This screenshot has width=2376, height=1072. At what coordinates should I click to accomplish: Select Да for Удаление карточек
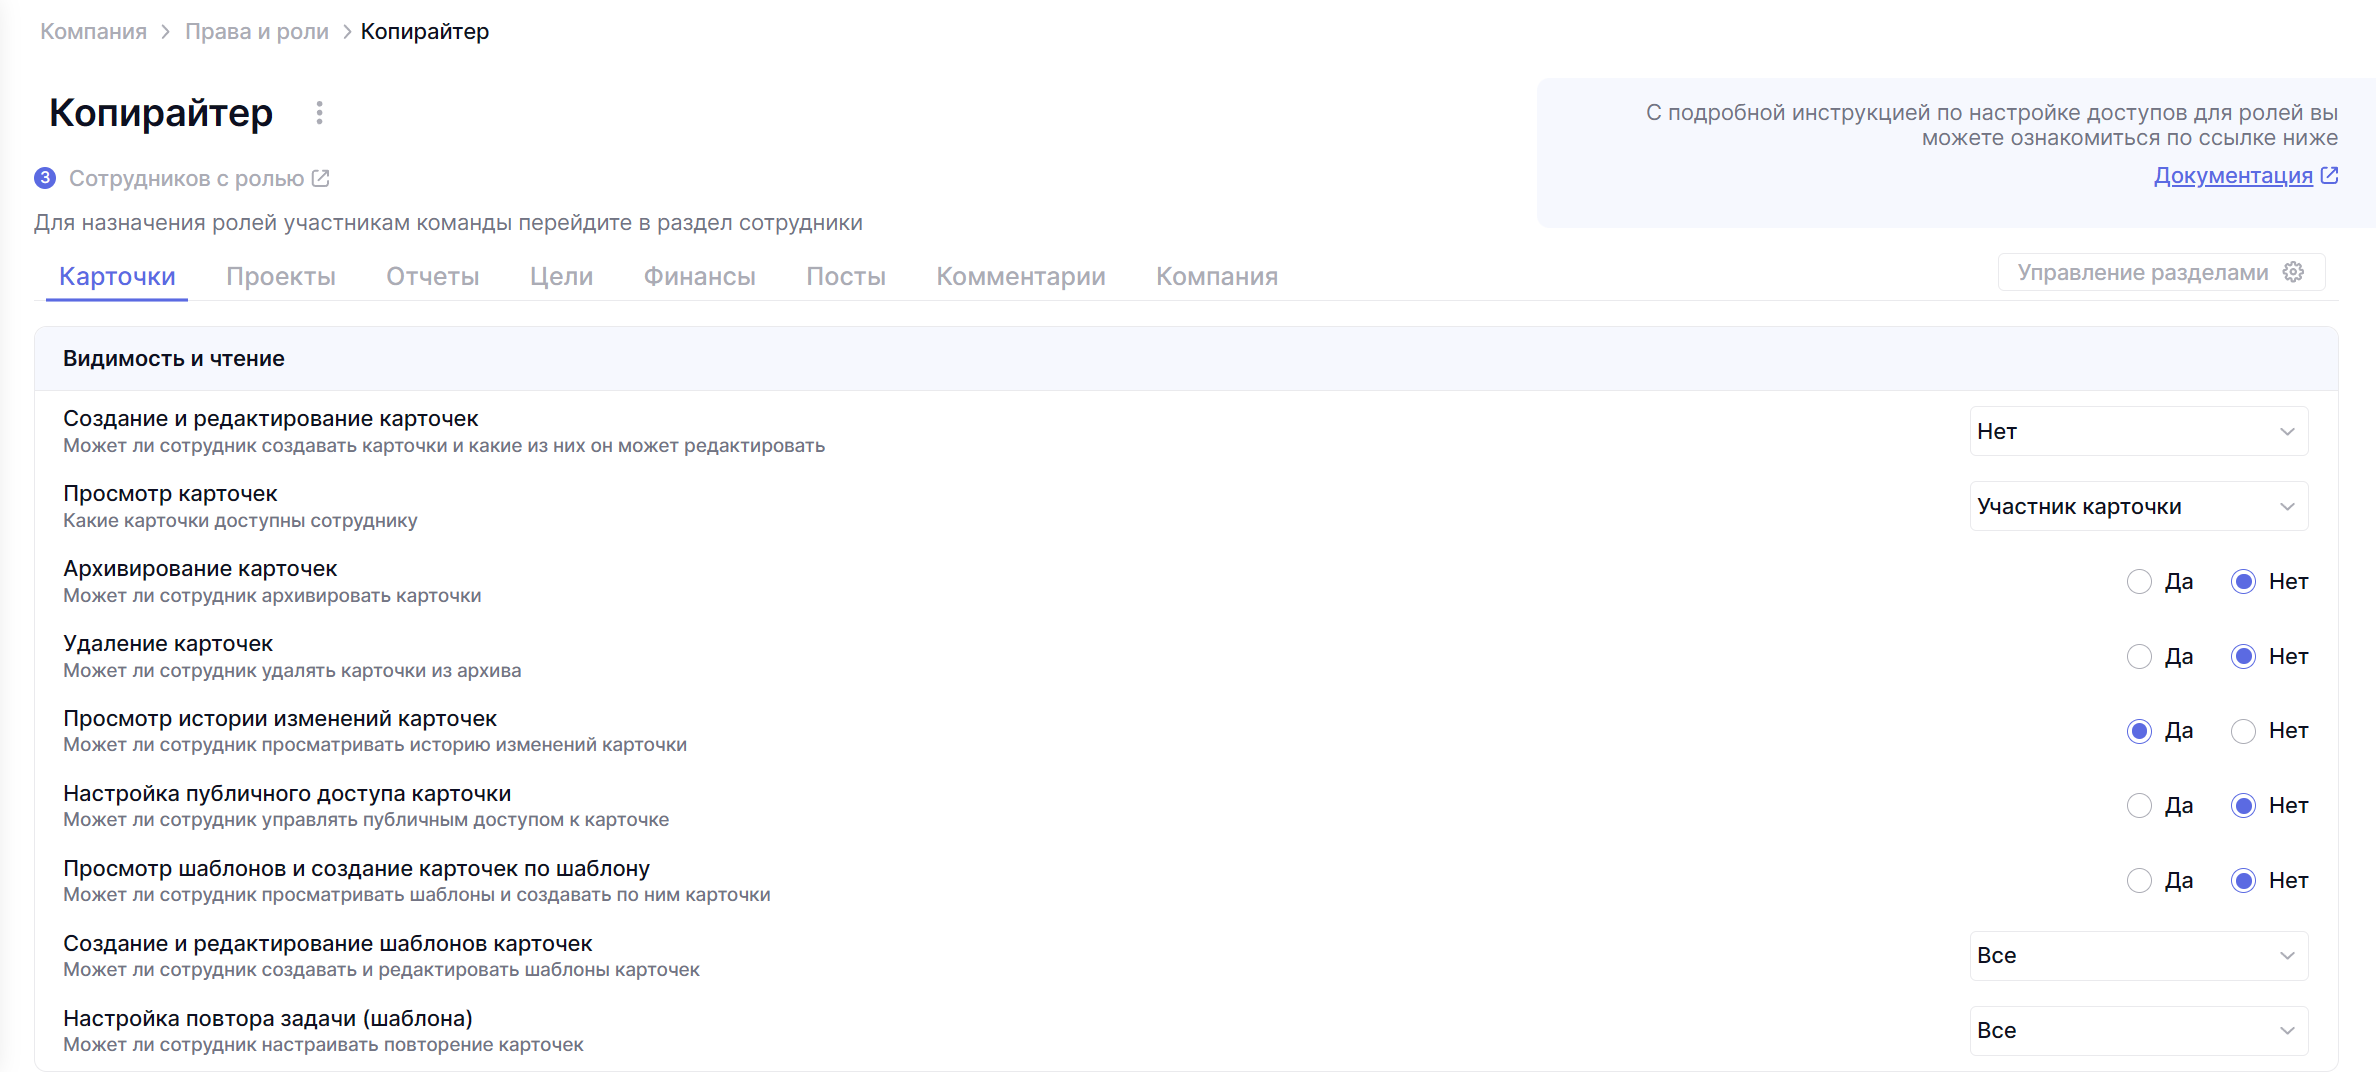(x=2139, y=656)
